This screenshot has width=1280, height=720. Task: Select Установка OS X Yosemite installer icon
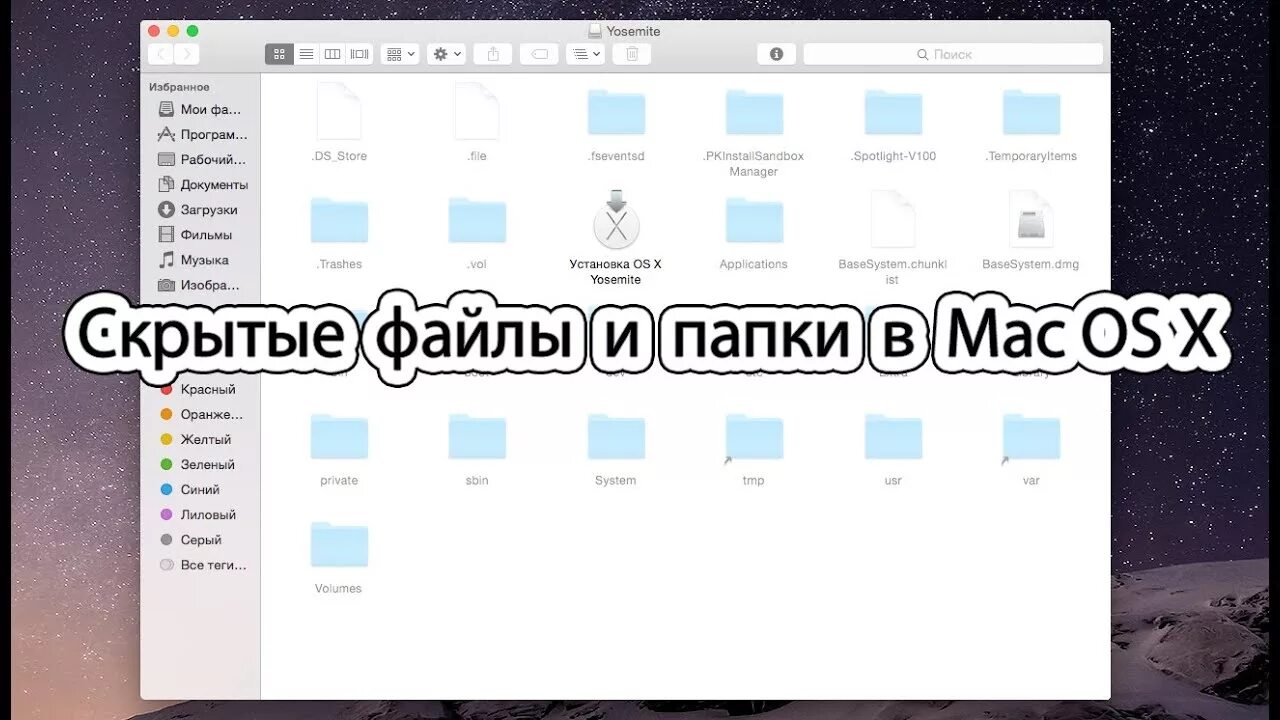616,219
